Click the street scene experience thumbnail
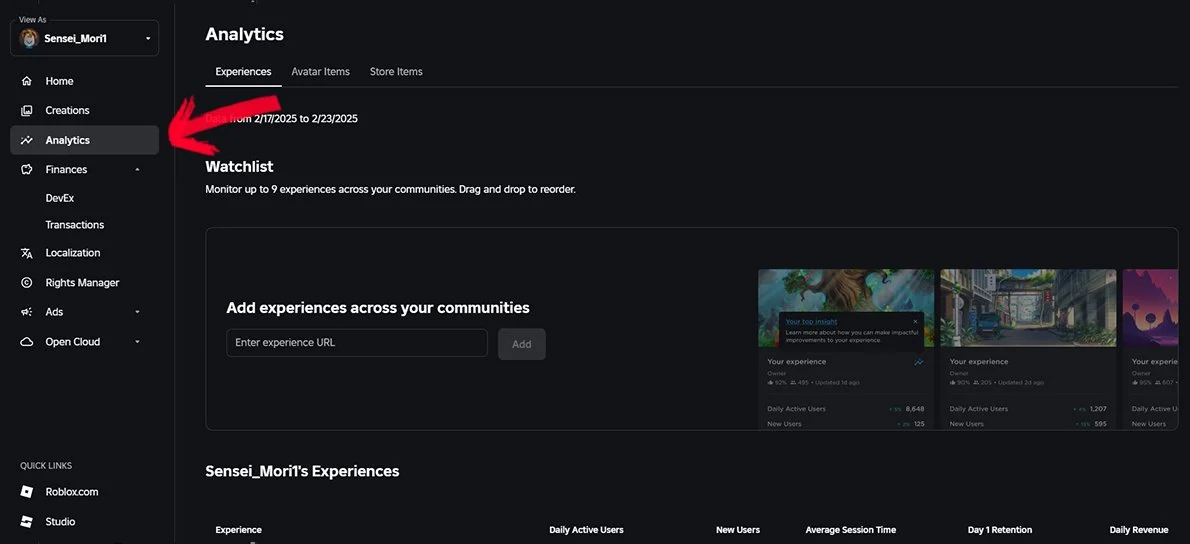The image size is (1190, 544). coord(1028,308)
